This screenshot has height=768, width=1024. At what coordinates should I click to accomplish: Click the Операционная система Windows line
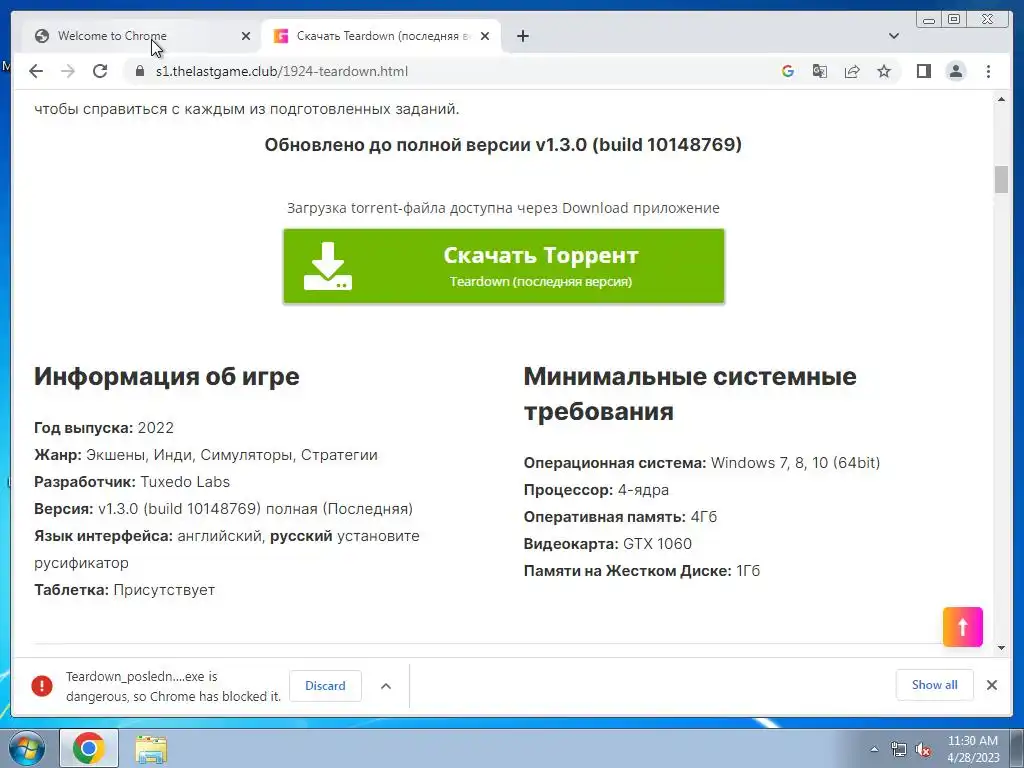[702, 463]
